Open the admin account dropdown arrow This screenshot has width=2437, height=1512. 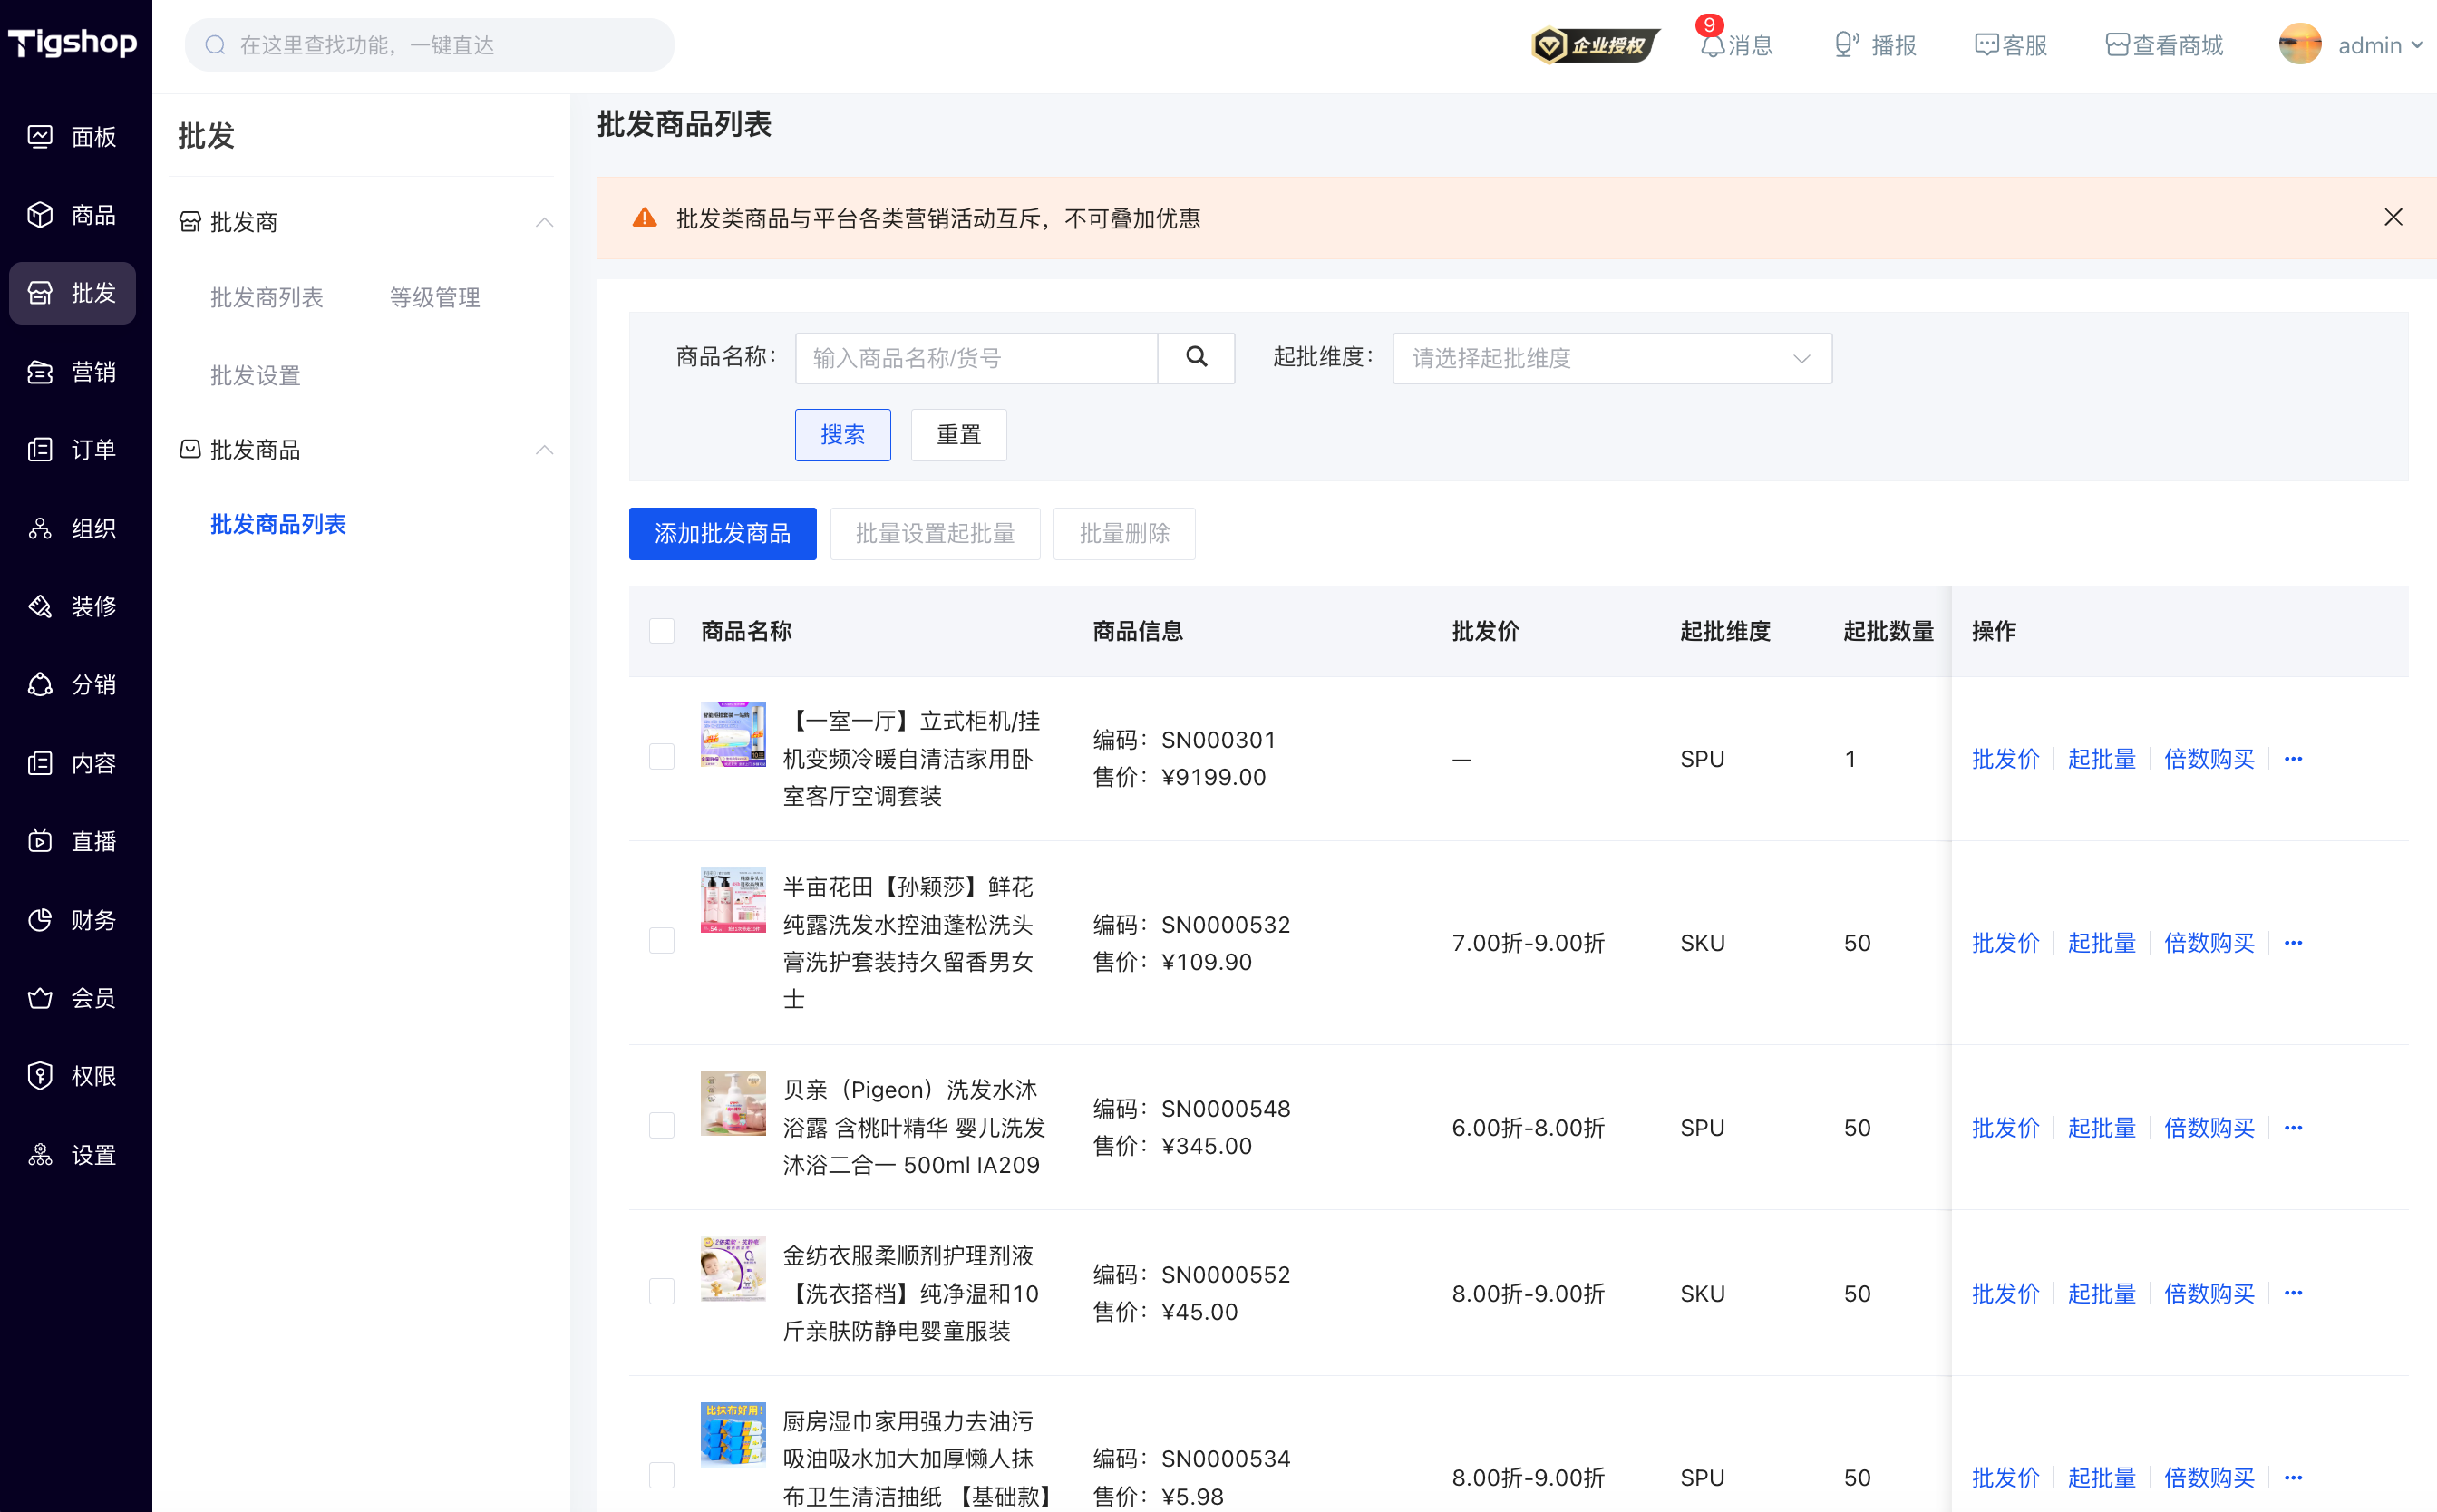[2418, 45]
